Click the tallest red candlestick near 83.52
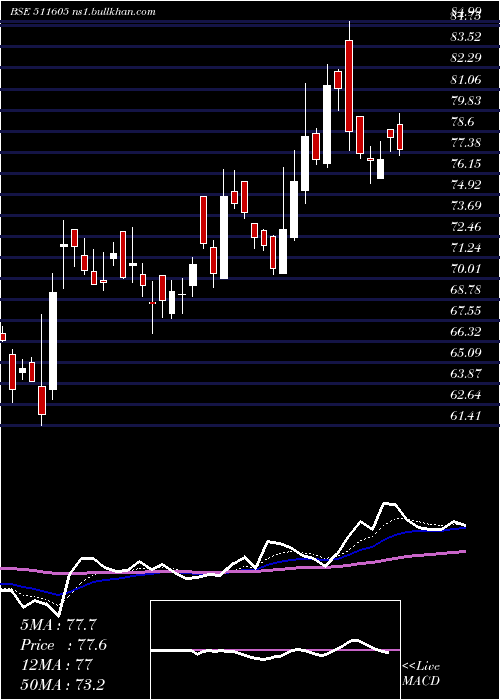 (x=349, y=86)
